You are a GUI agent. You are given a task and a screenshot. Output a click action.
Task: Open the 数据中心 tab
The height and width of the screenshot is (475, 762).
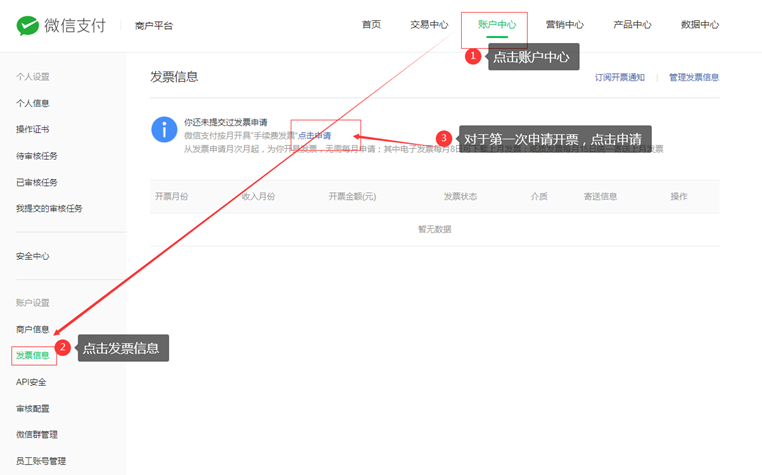(700, 25)
